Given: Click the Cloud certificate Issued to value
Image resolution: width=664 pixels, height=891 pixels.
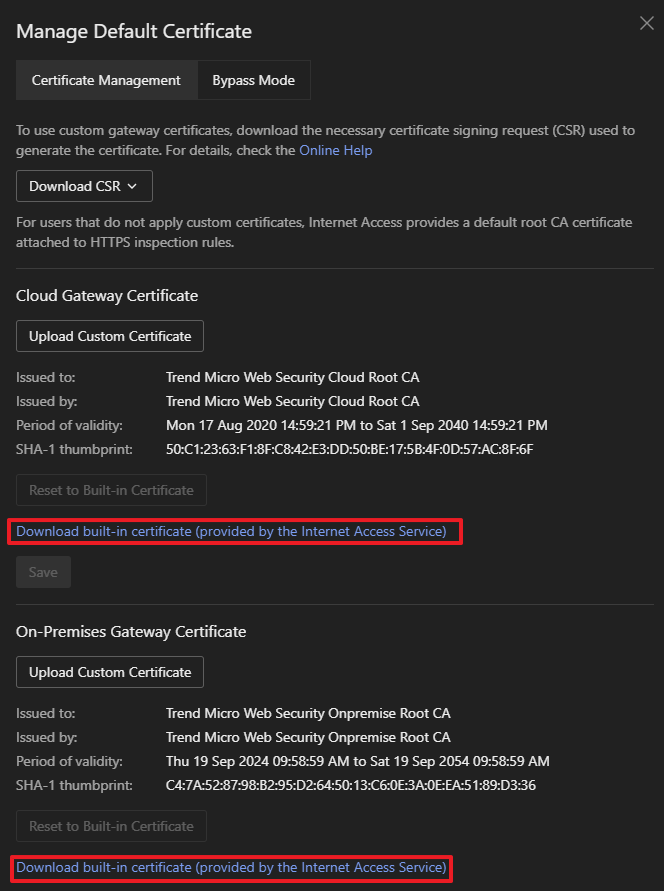Looking at the screenshot, I should [292, 377].
